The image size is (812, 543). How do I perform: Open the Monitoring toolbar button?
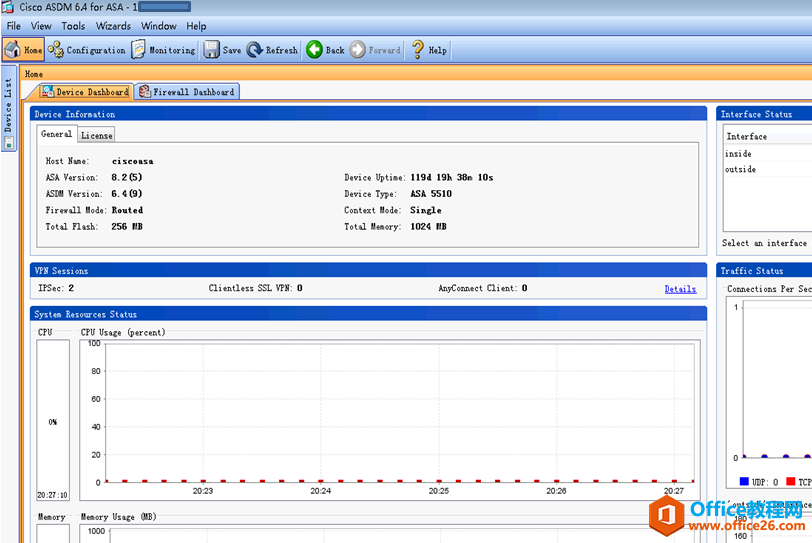[164, 50]
